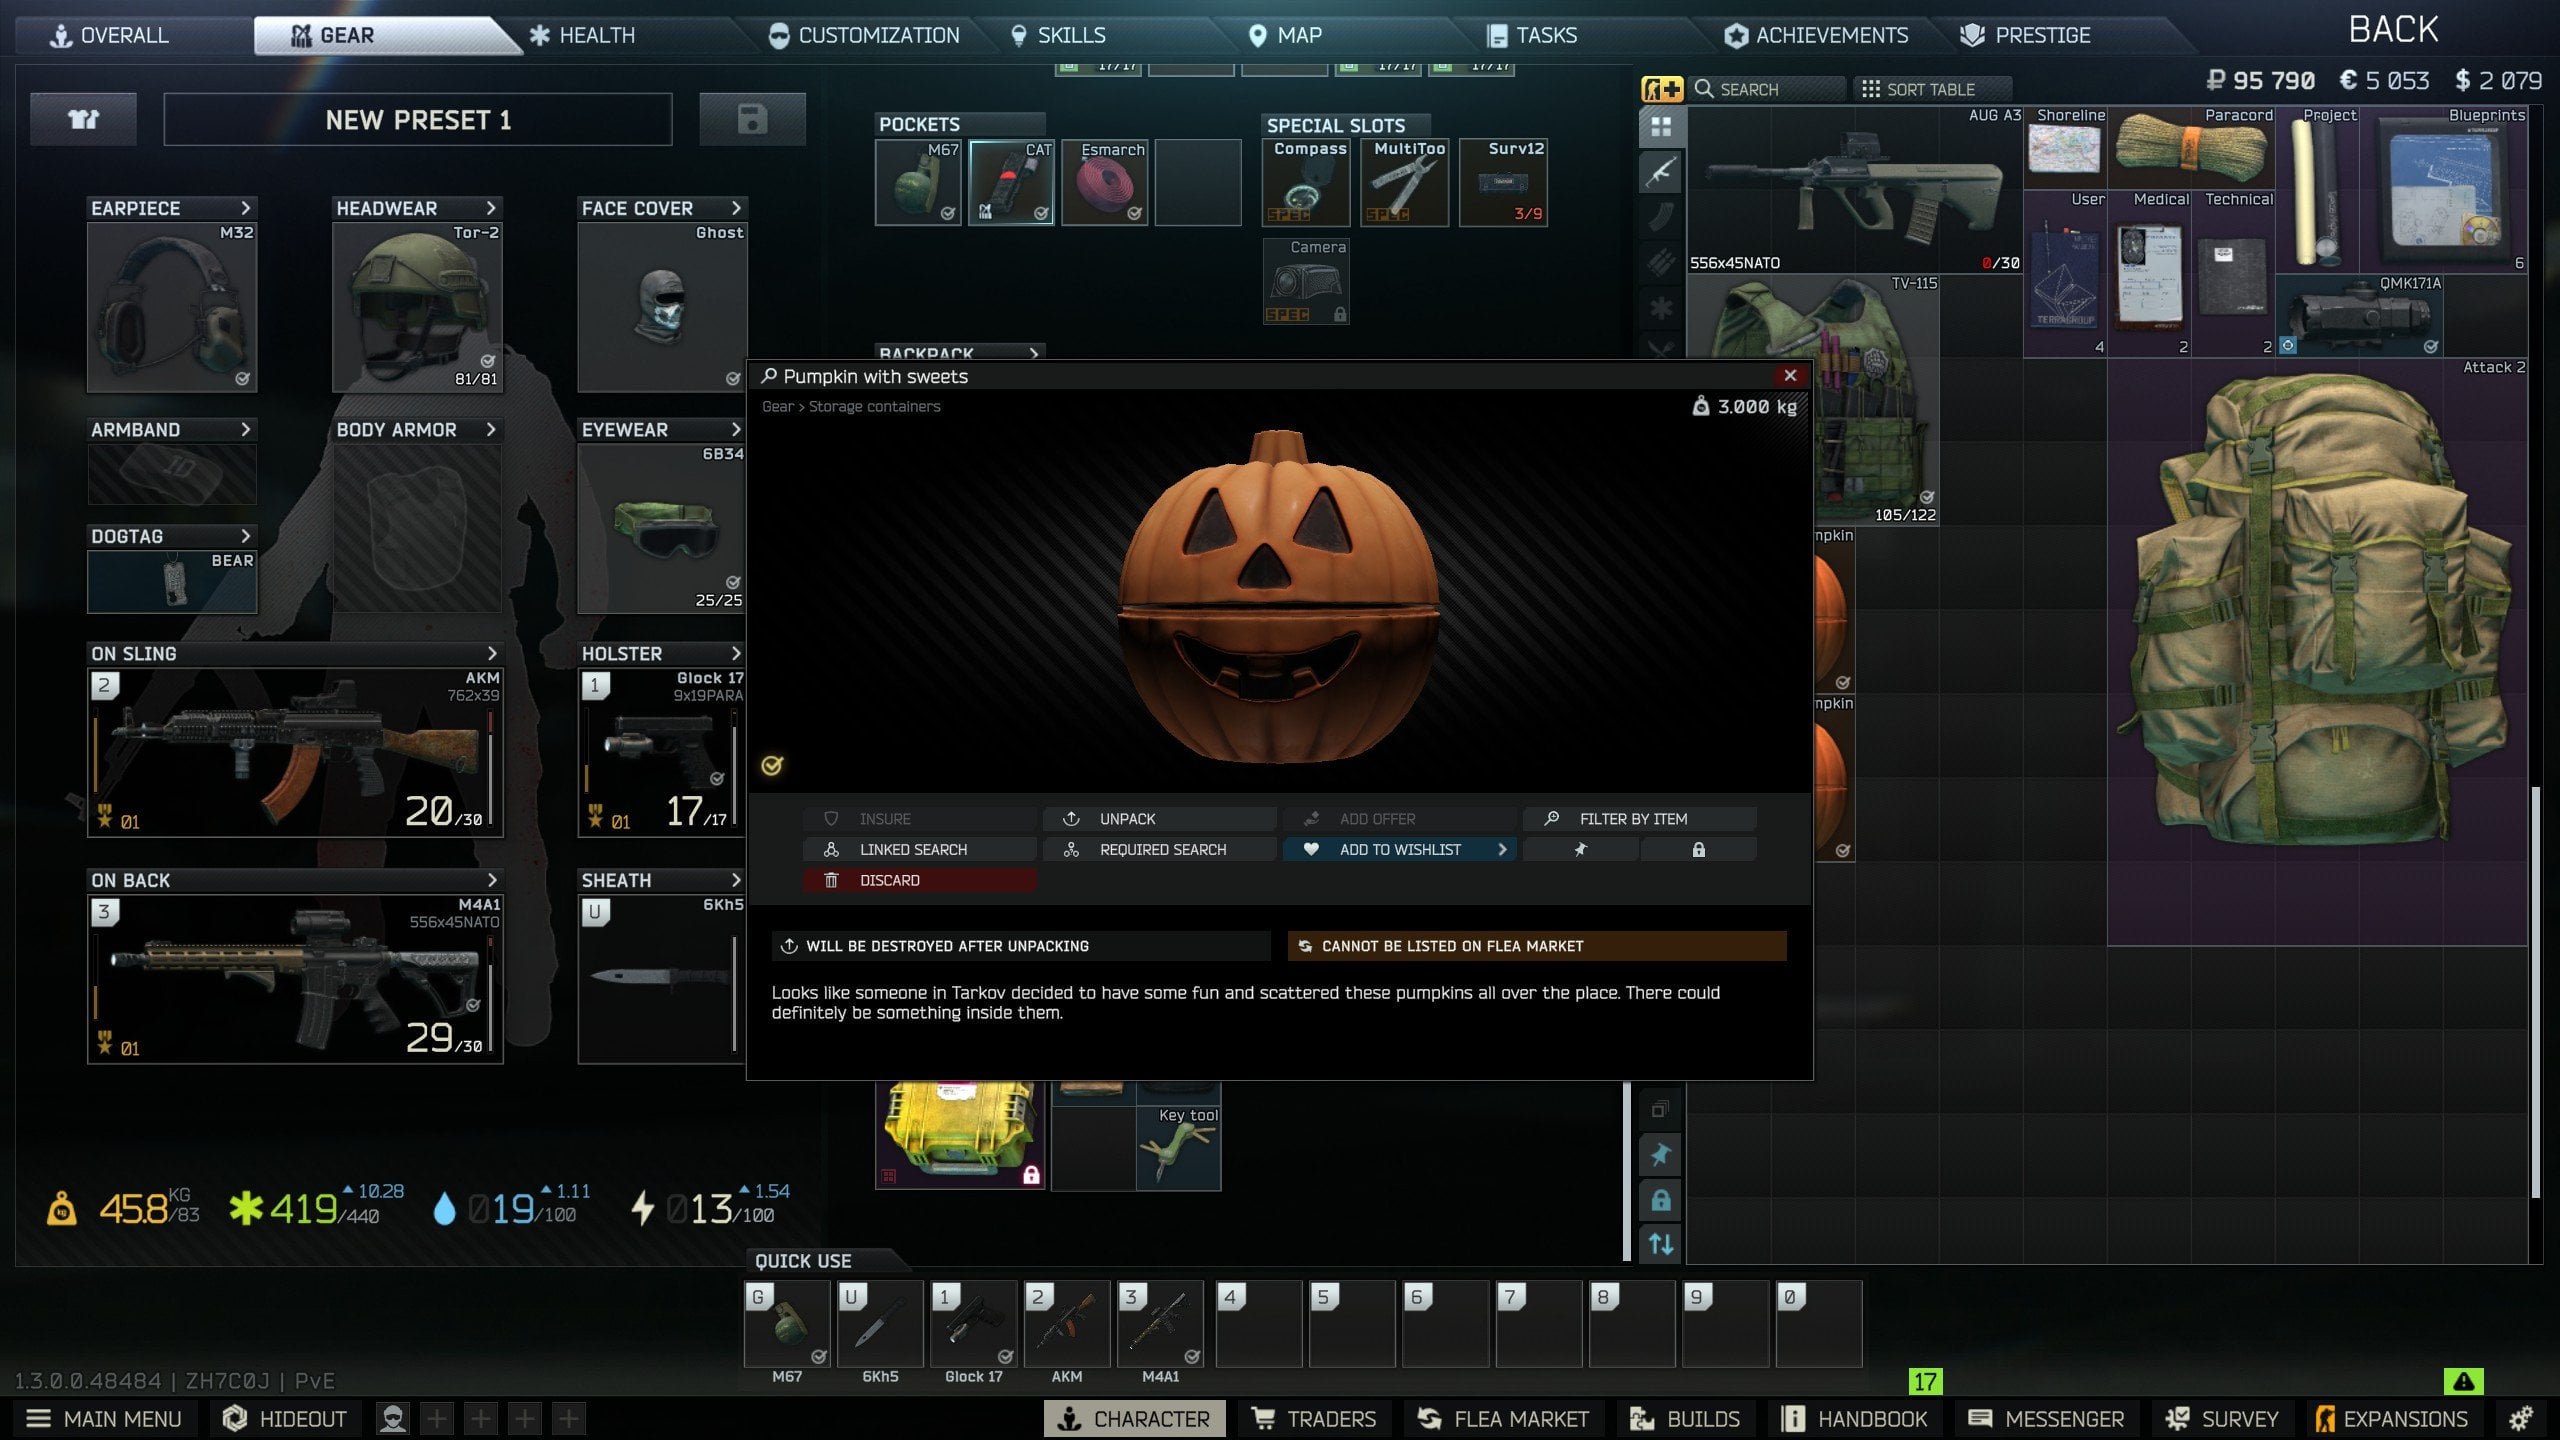Image resolution: width=2560 pixels, height=1440 pixels.
Task: Click the warning triangle notification icon
Action: pyautogui.click(x=2463, y=1381)
